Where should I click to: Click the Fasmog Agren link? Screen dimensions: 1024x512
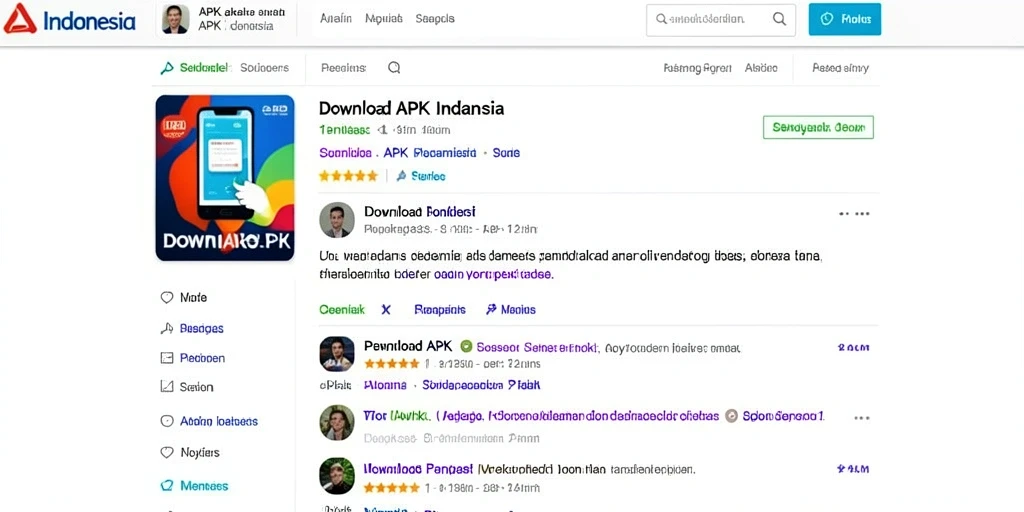click(x=697, y=68)
